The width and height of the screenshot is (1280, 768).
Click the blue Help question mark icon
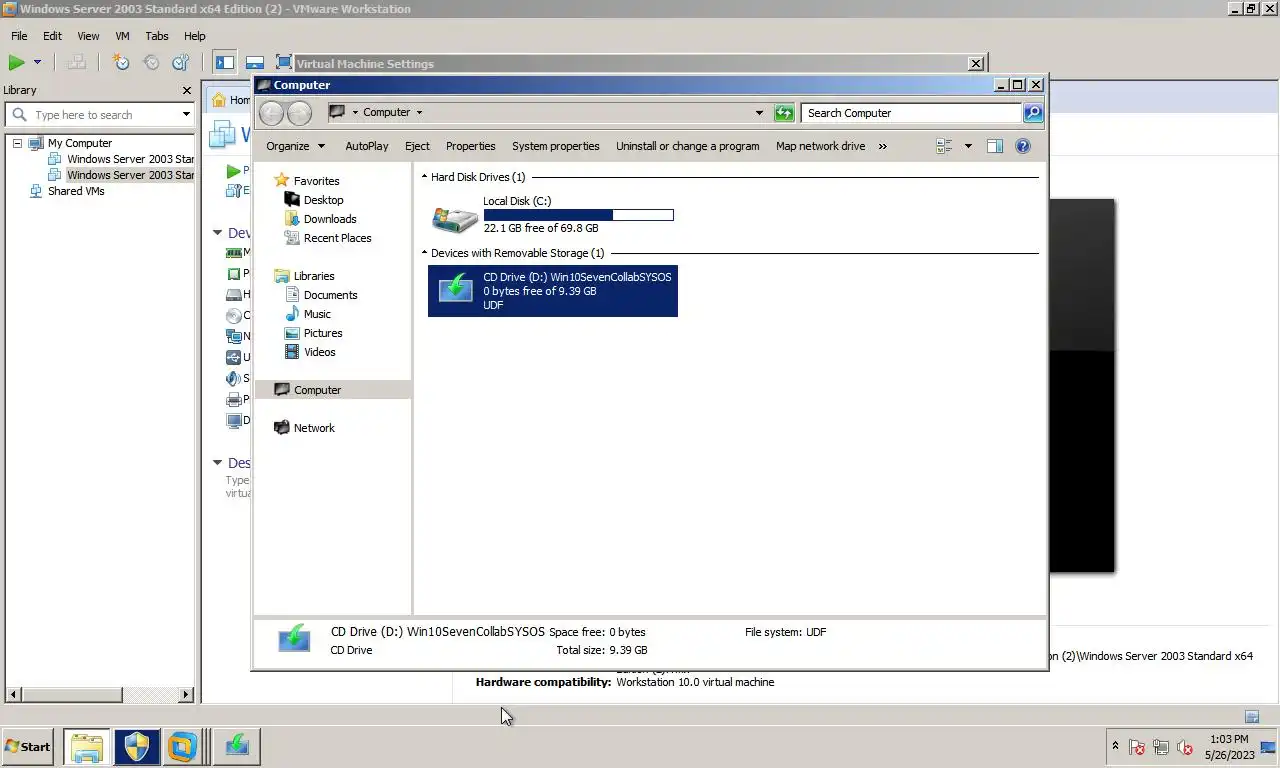click(1023, 146)
